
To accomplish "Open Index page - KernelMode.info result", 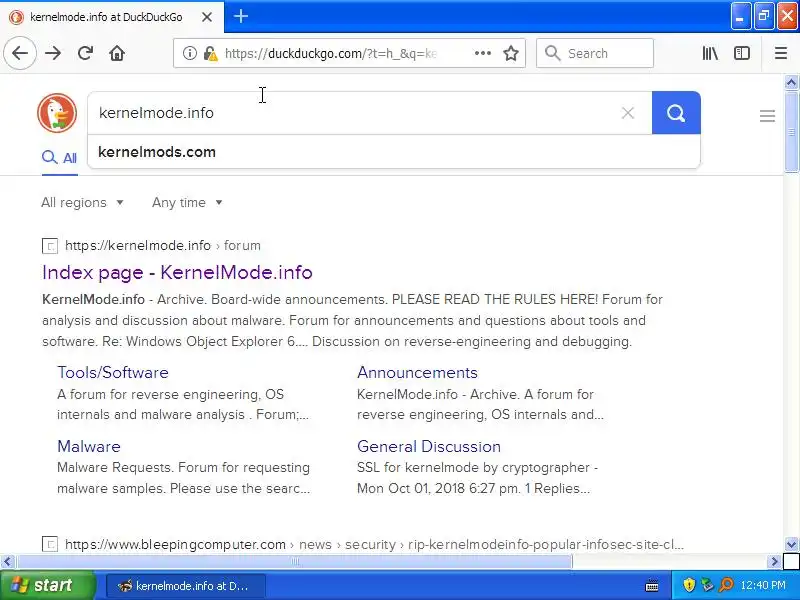I will coord(177,272).
